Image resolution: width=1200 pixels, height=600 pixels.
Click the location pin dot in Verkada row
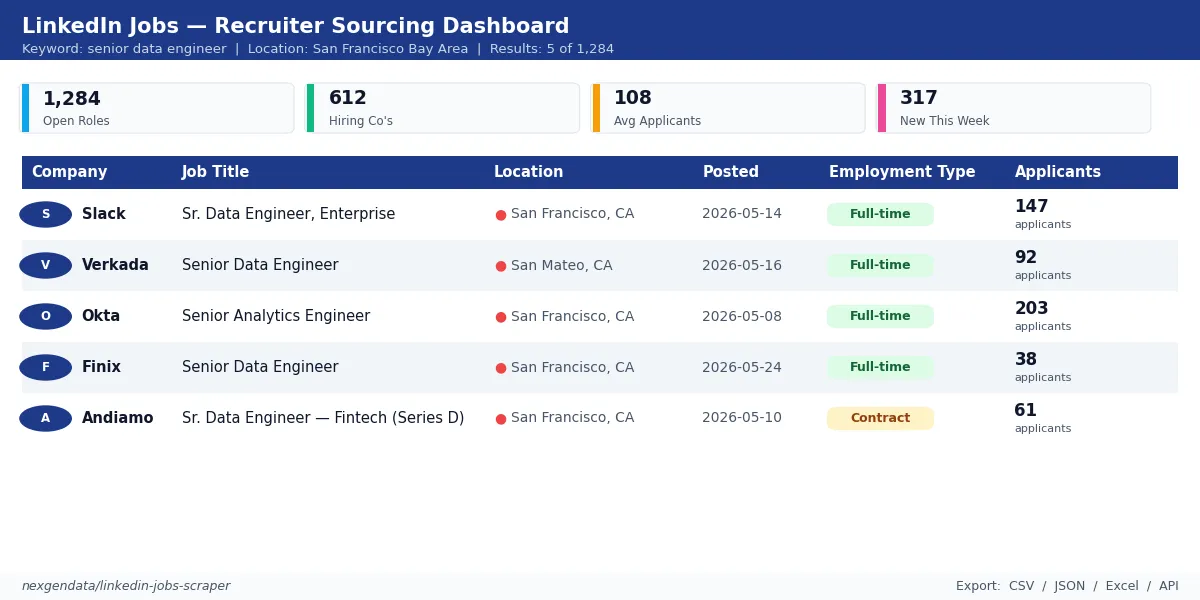(501, 266)
